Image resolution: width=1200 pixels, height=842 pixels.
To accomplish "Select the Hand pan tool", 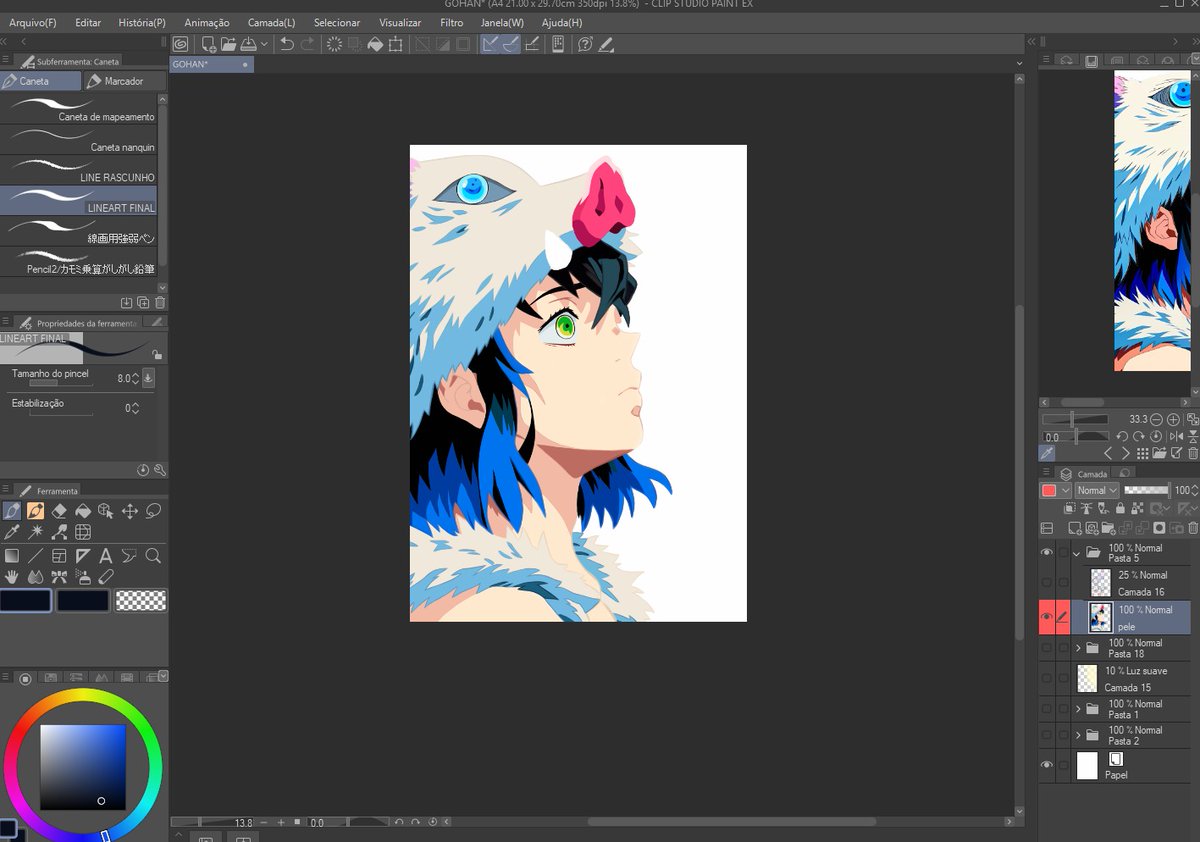I will click(12, 577).
